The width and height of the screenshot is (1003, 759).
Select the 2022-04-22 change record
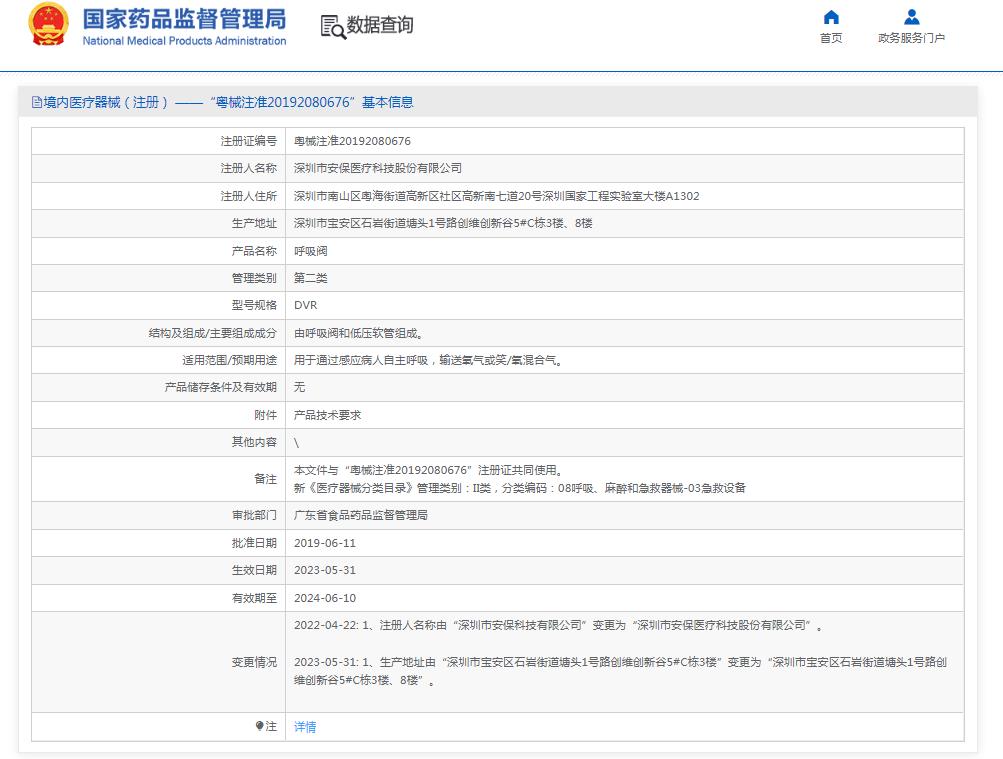pyautogui.click(x=558, y=625)
